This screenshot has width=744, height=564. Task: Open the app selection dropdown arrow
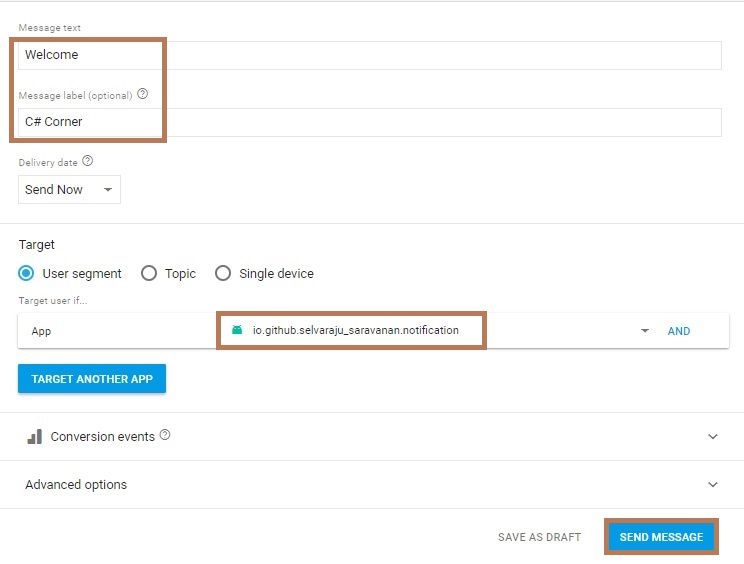coord(645,331)
